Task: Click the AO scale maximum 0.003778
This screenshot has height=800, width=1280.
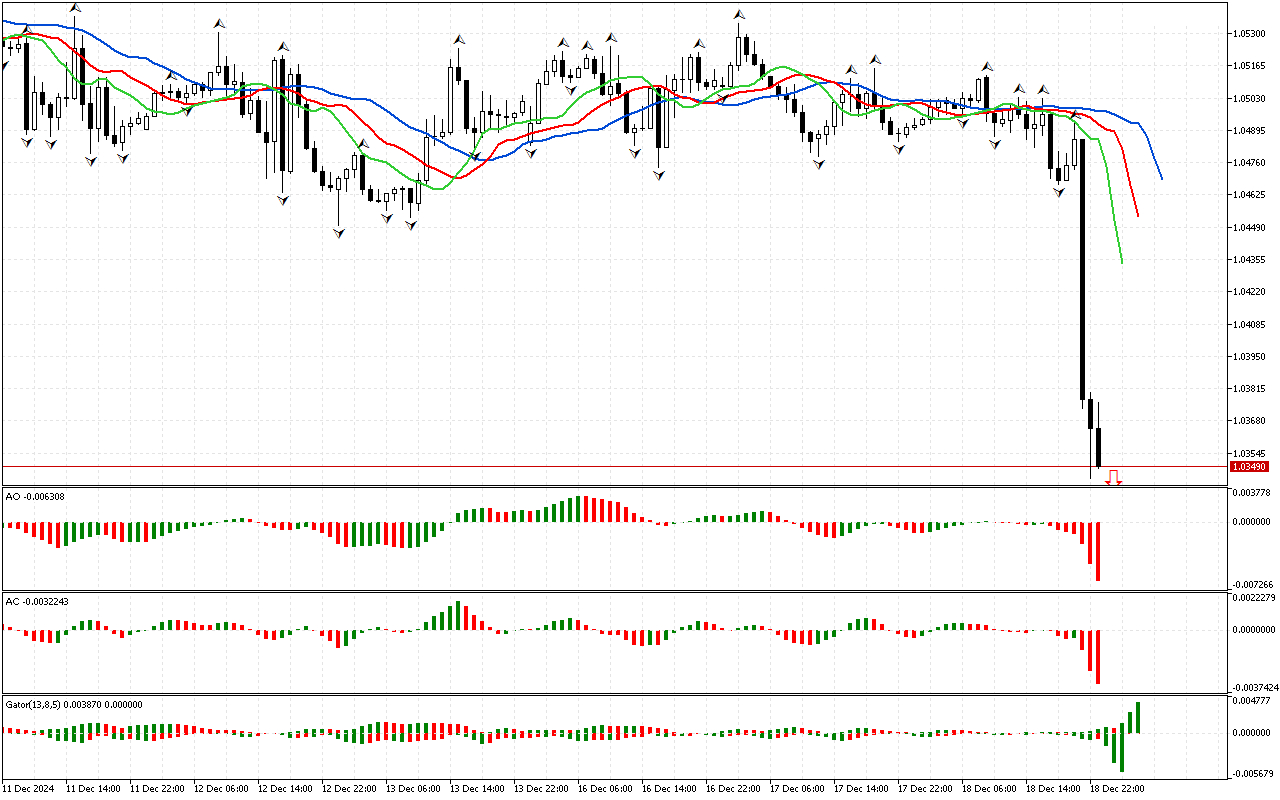Action: tap(1253, 493)
